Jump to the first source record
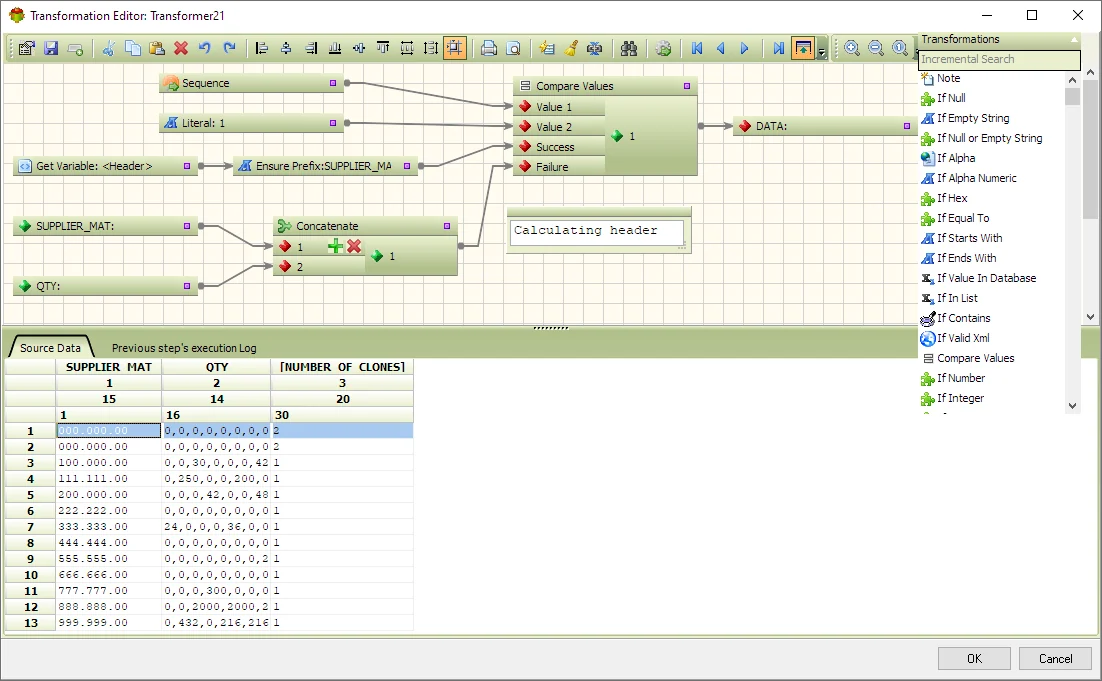 697,48
